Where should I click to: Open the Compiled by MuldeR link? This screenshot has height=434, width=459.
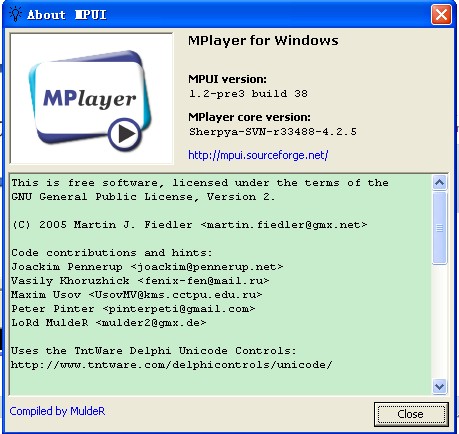(x=57, y=411)
